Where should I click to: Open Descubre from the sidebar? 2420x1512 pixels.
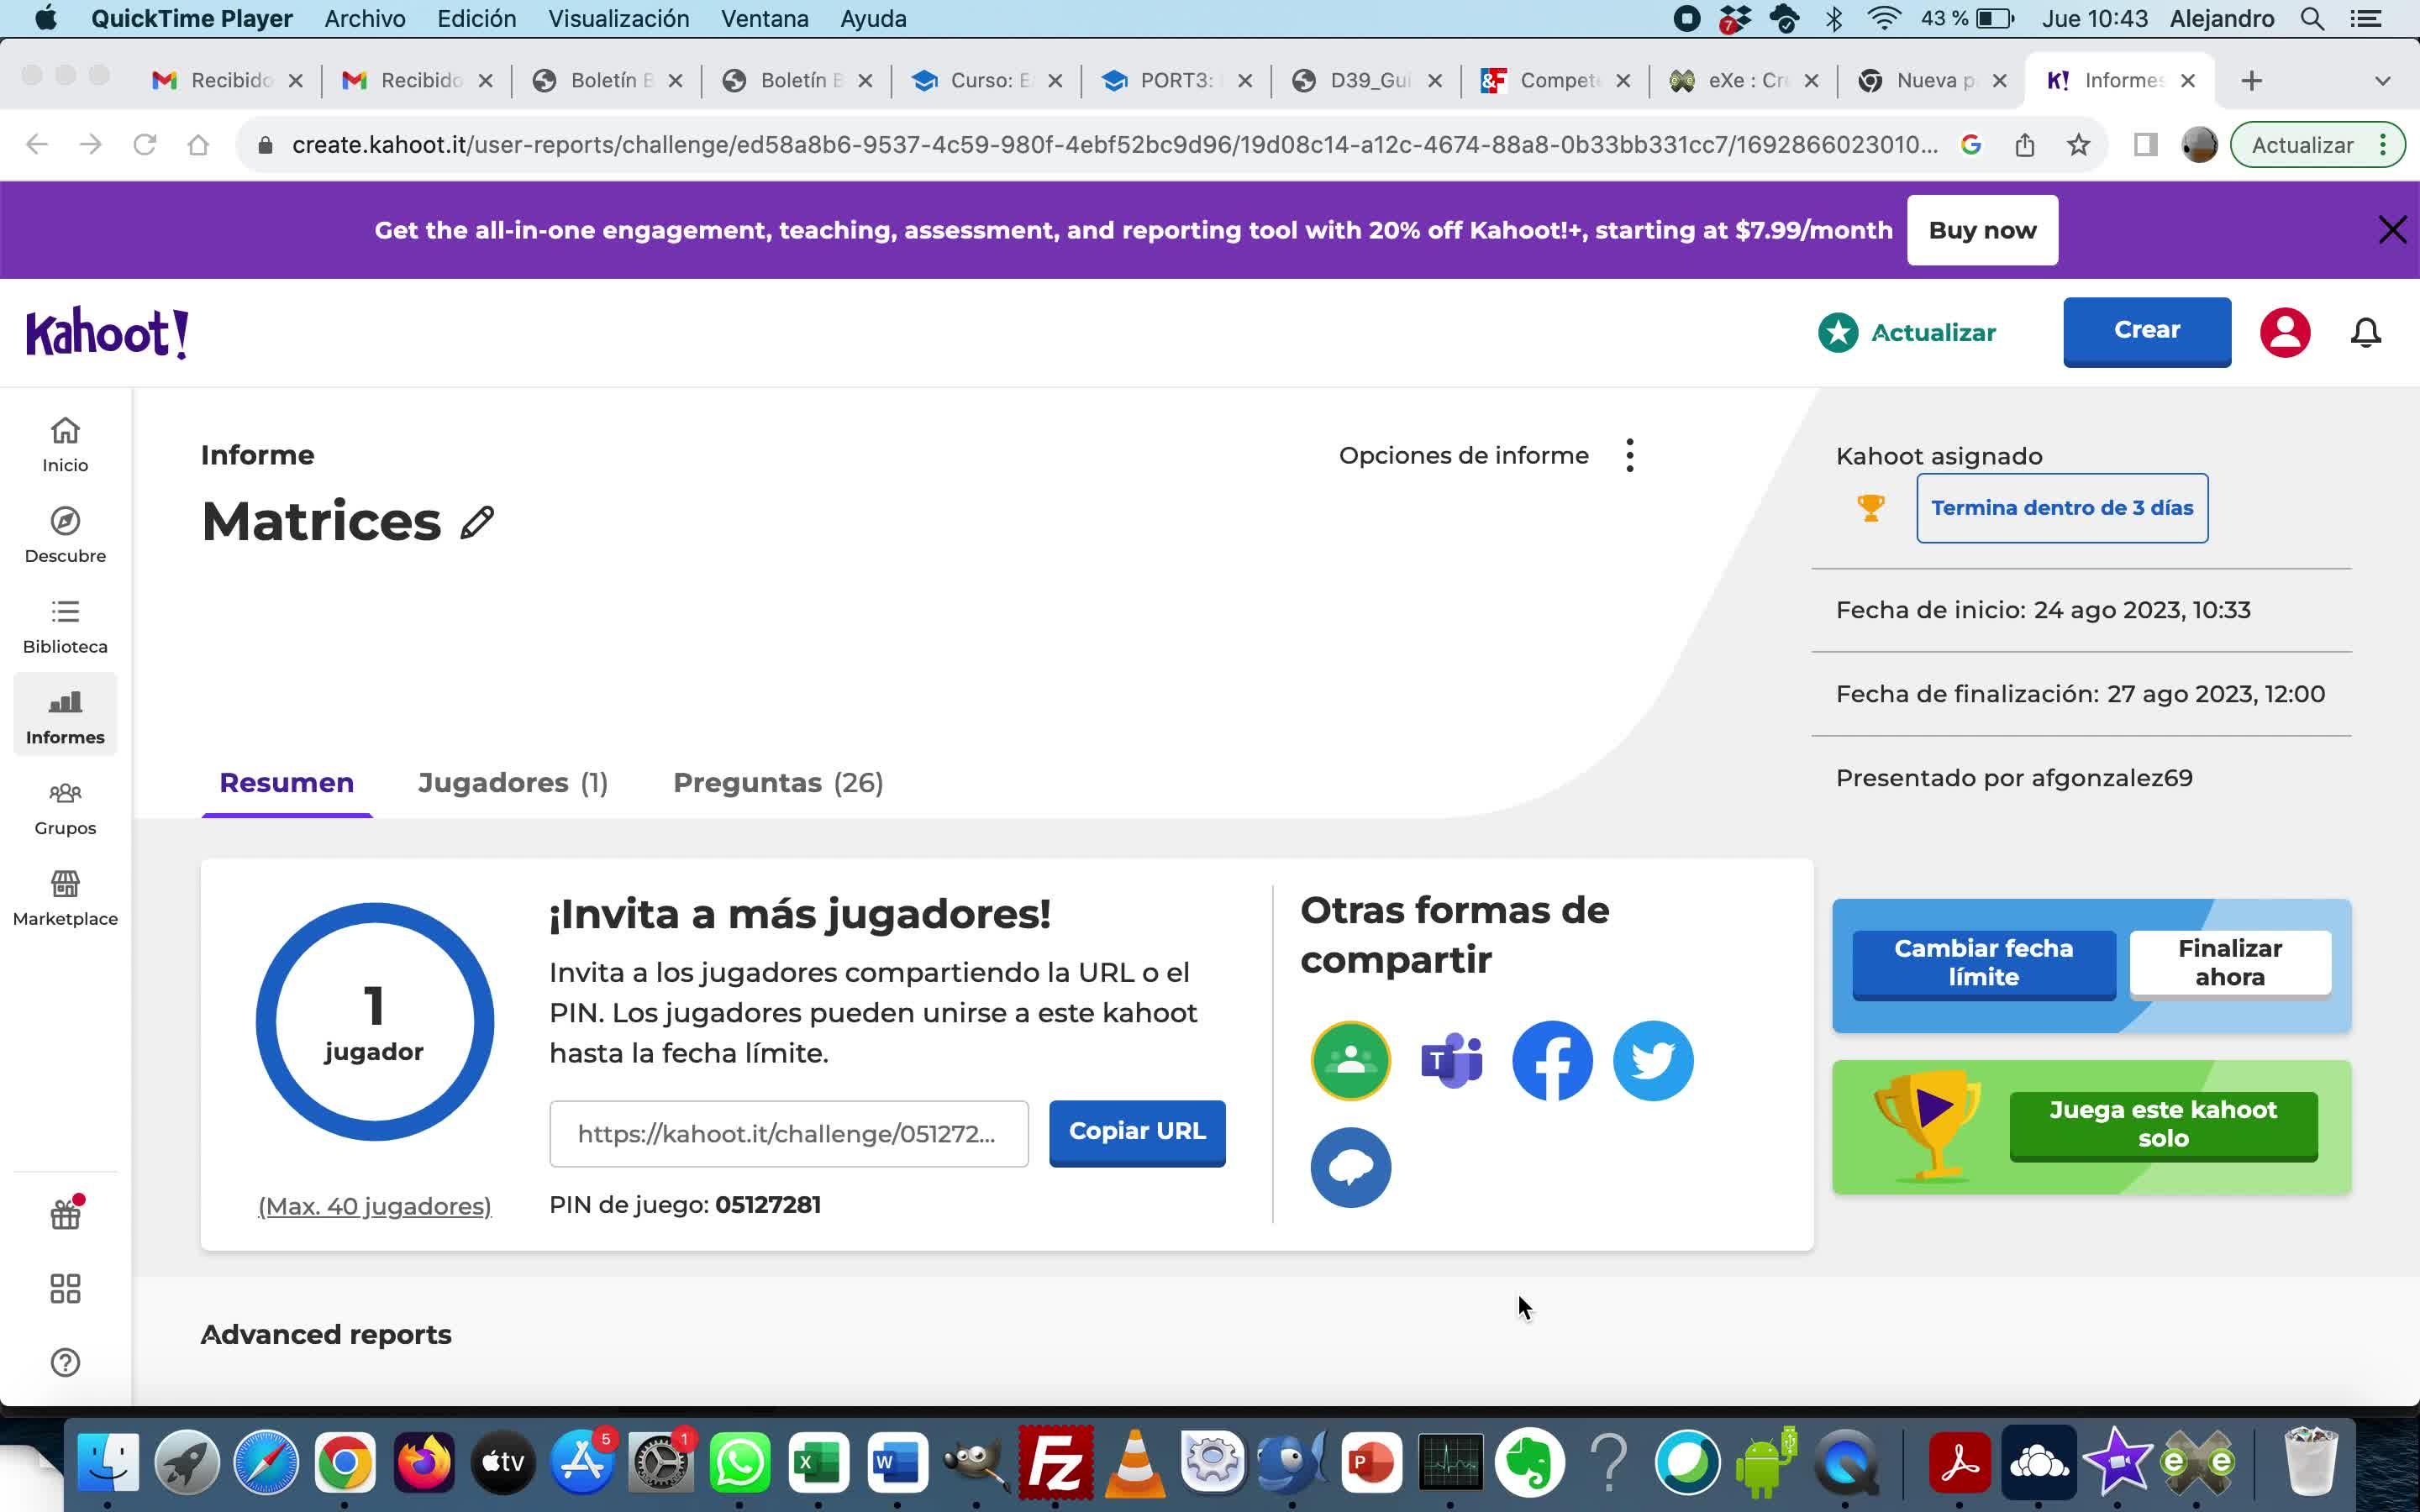tap(65, 535)
